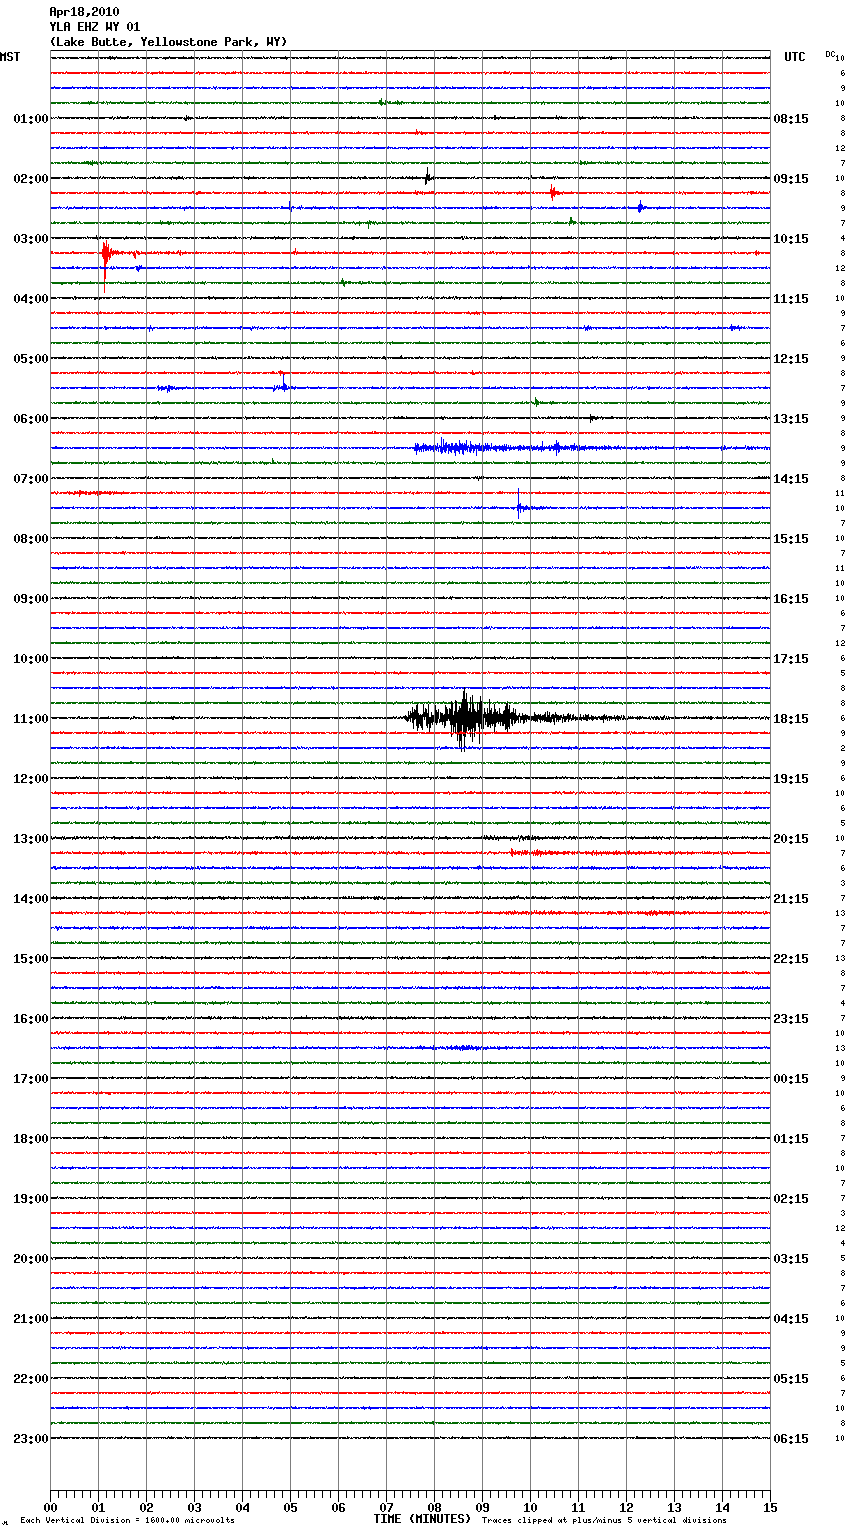This screenshot has height=1534, width=850.
Task: Click the vertical division microvolts scale note
Action: pos(127,1521)
